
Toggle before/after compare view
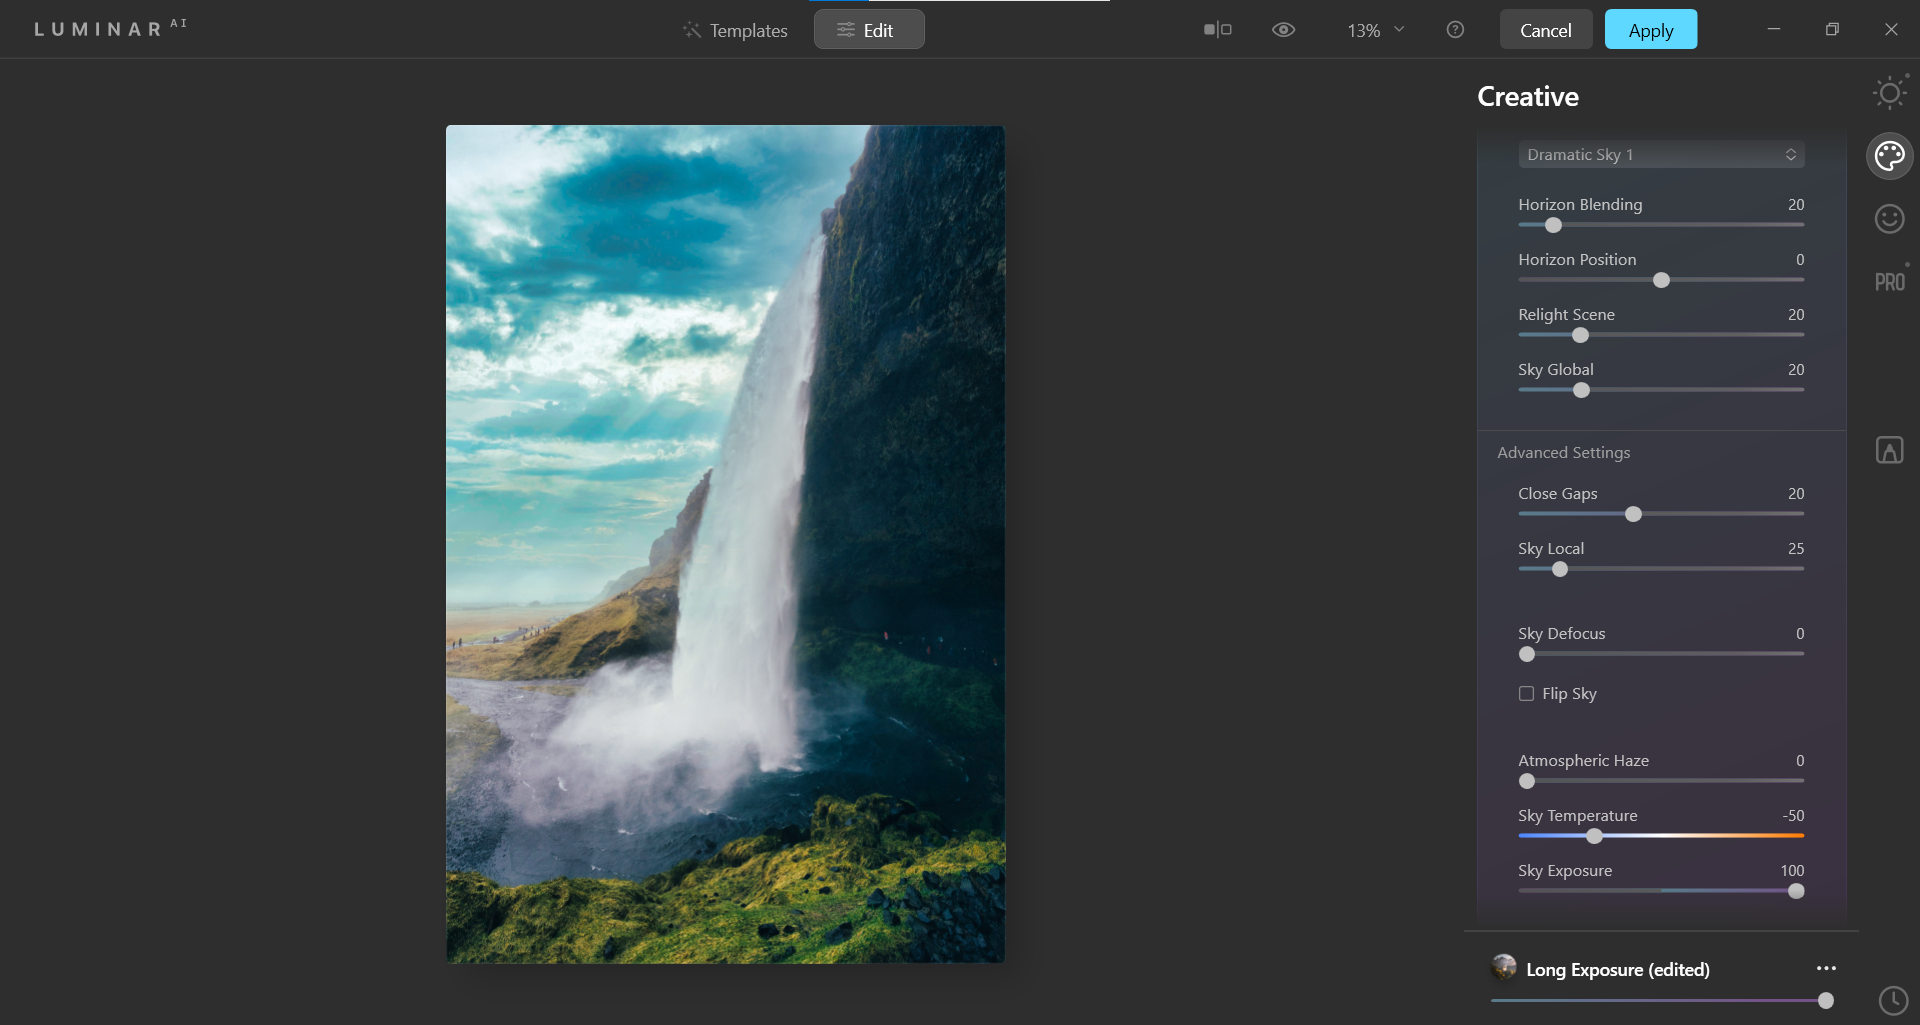click(x=1217, y=30)
